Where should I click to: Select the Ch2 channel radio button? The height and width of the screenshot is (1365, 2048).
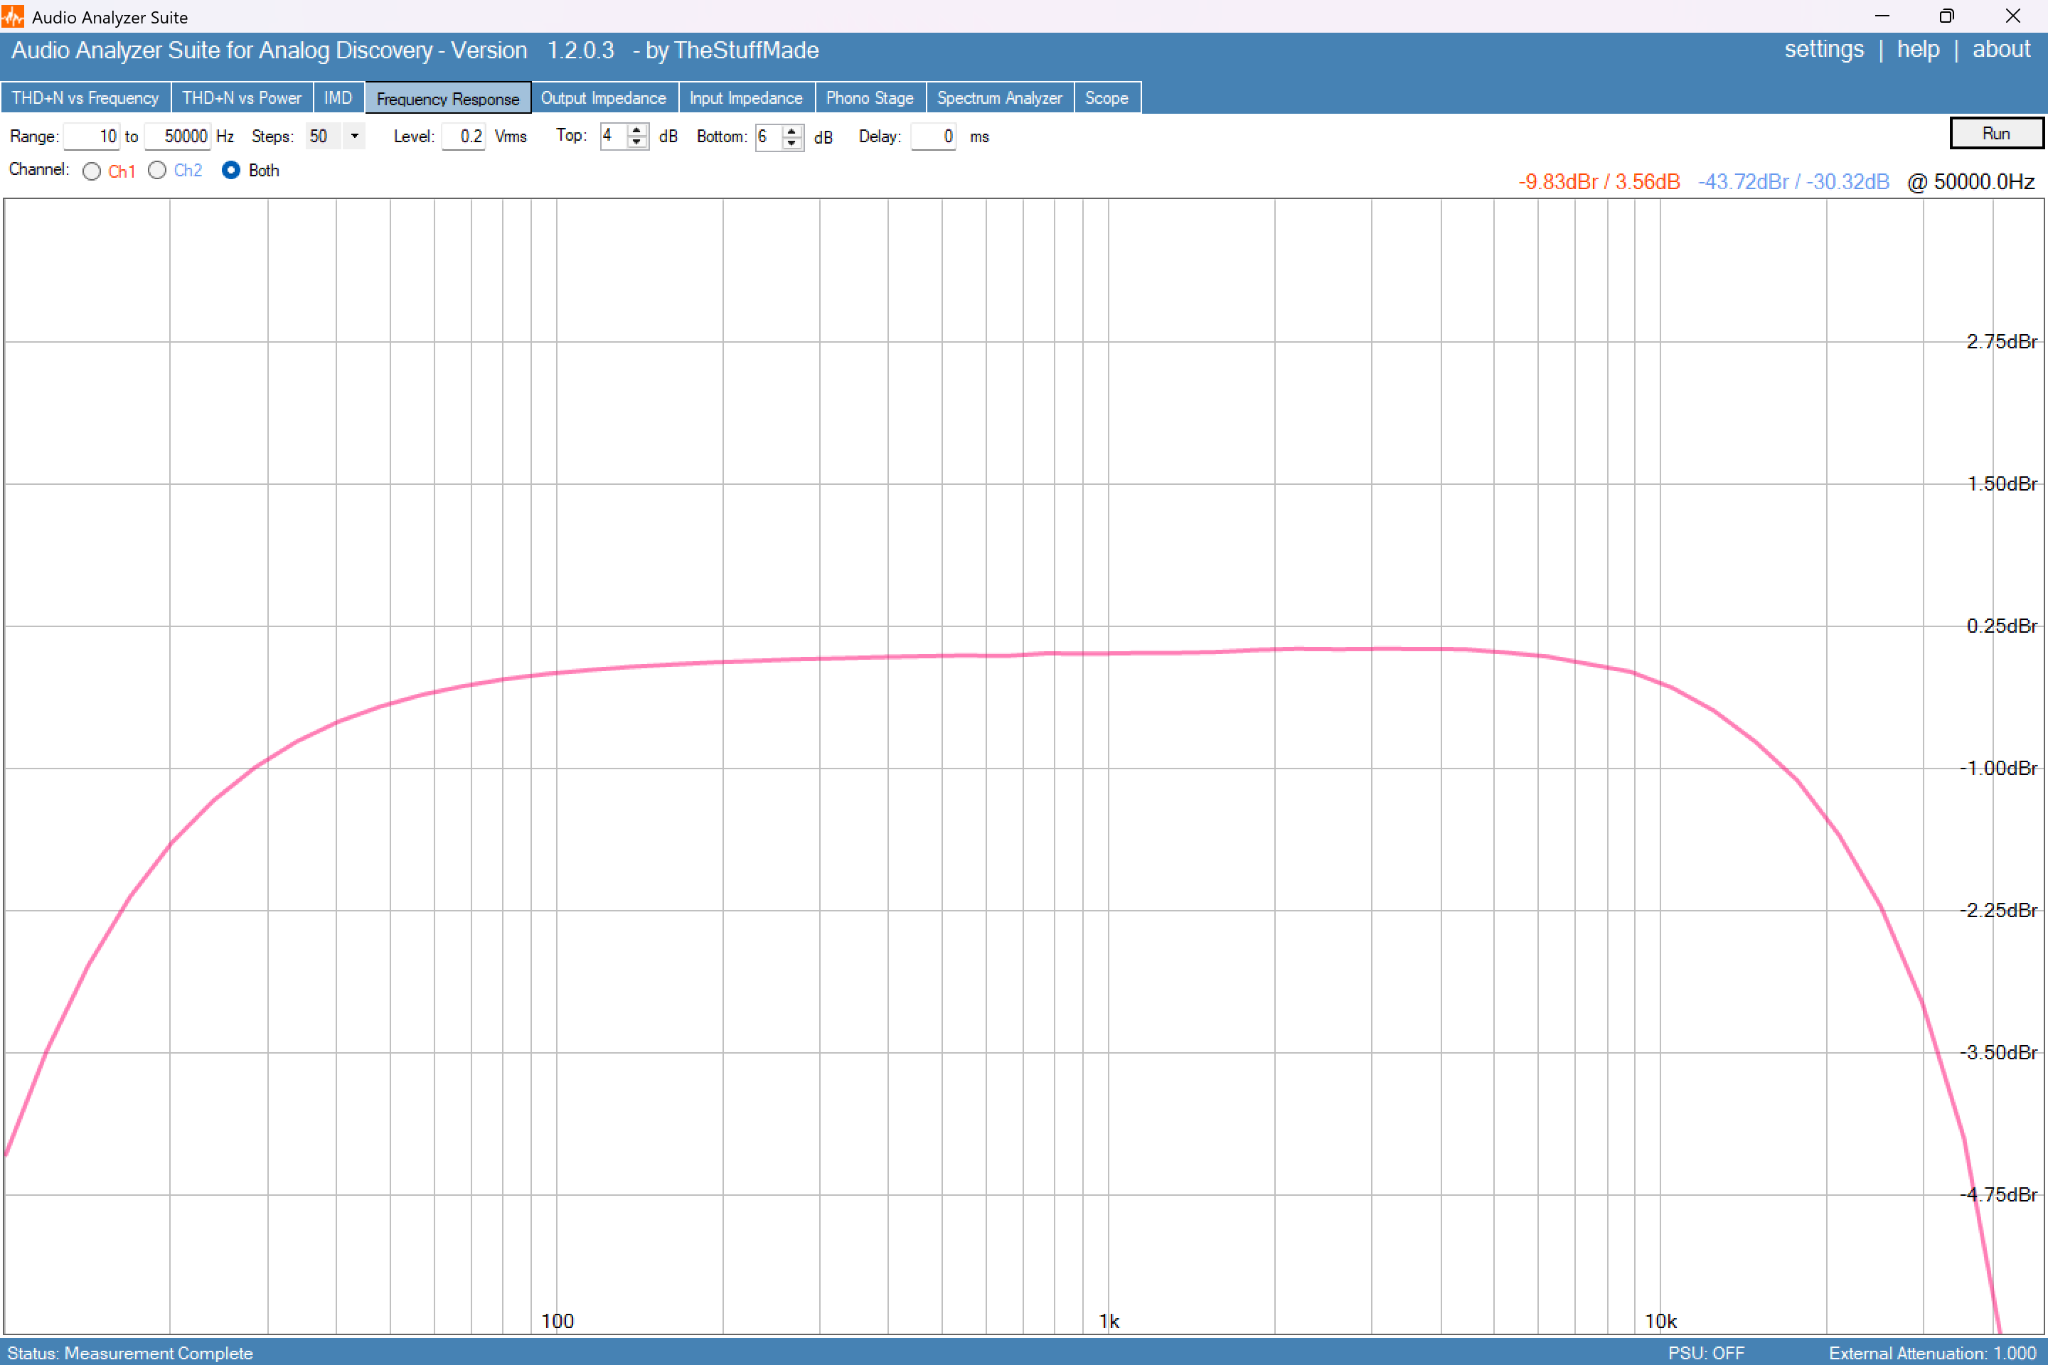pyautogui.click(x=157, y=170)
